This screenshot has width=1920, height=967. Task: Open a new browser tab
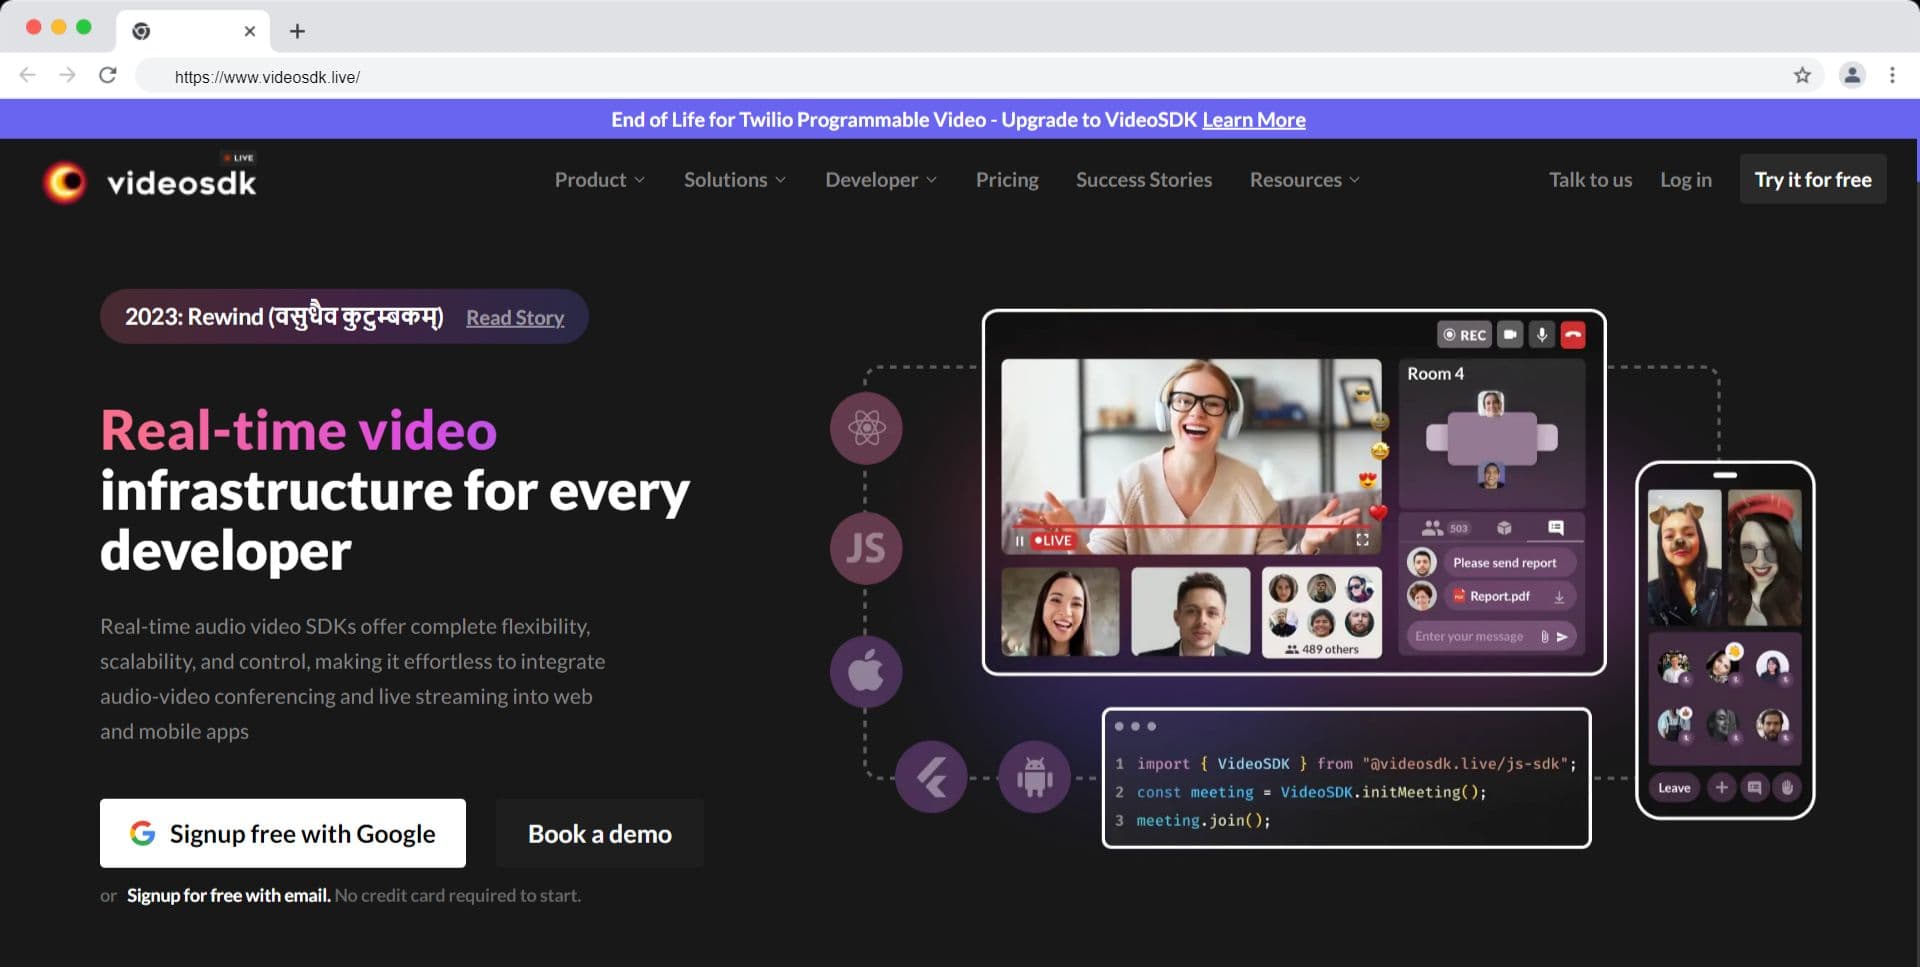297,31
